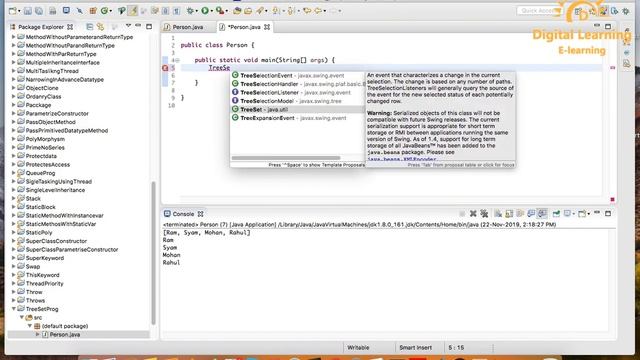The image size is (640, 360).
Task: Click the Package Explorer vertical scrollbar
Action: point(153,253)
